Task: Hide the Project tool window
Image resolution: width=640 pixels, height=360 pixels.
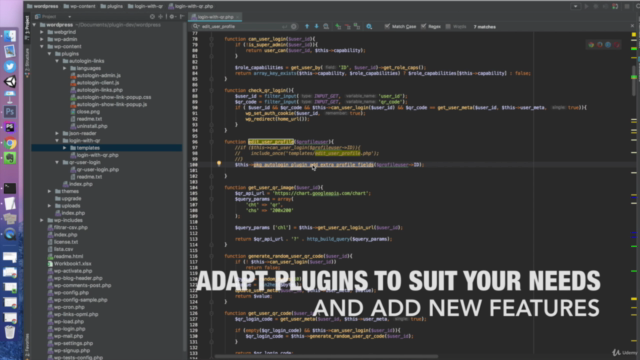Action: (182, 17)
